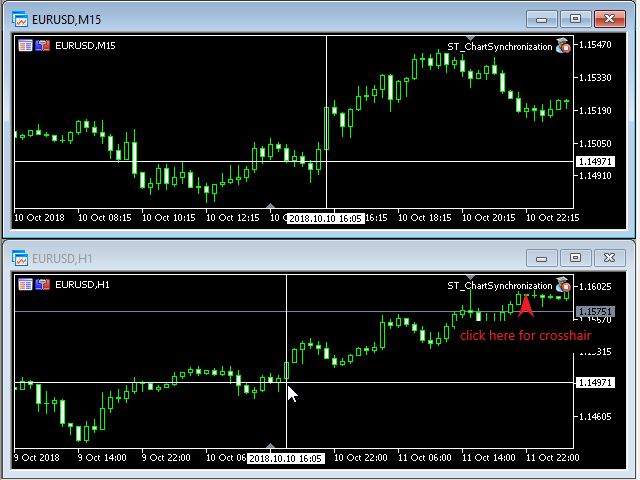Image resolution: width=640 pixels, height=480 pixels.
Task: Click bottom timeline triangle marker in H1 chart
Action: 270,446
